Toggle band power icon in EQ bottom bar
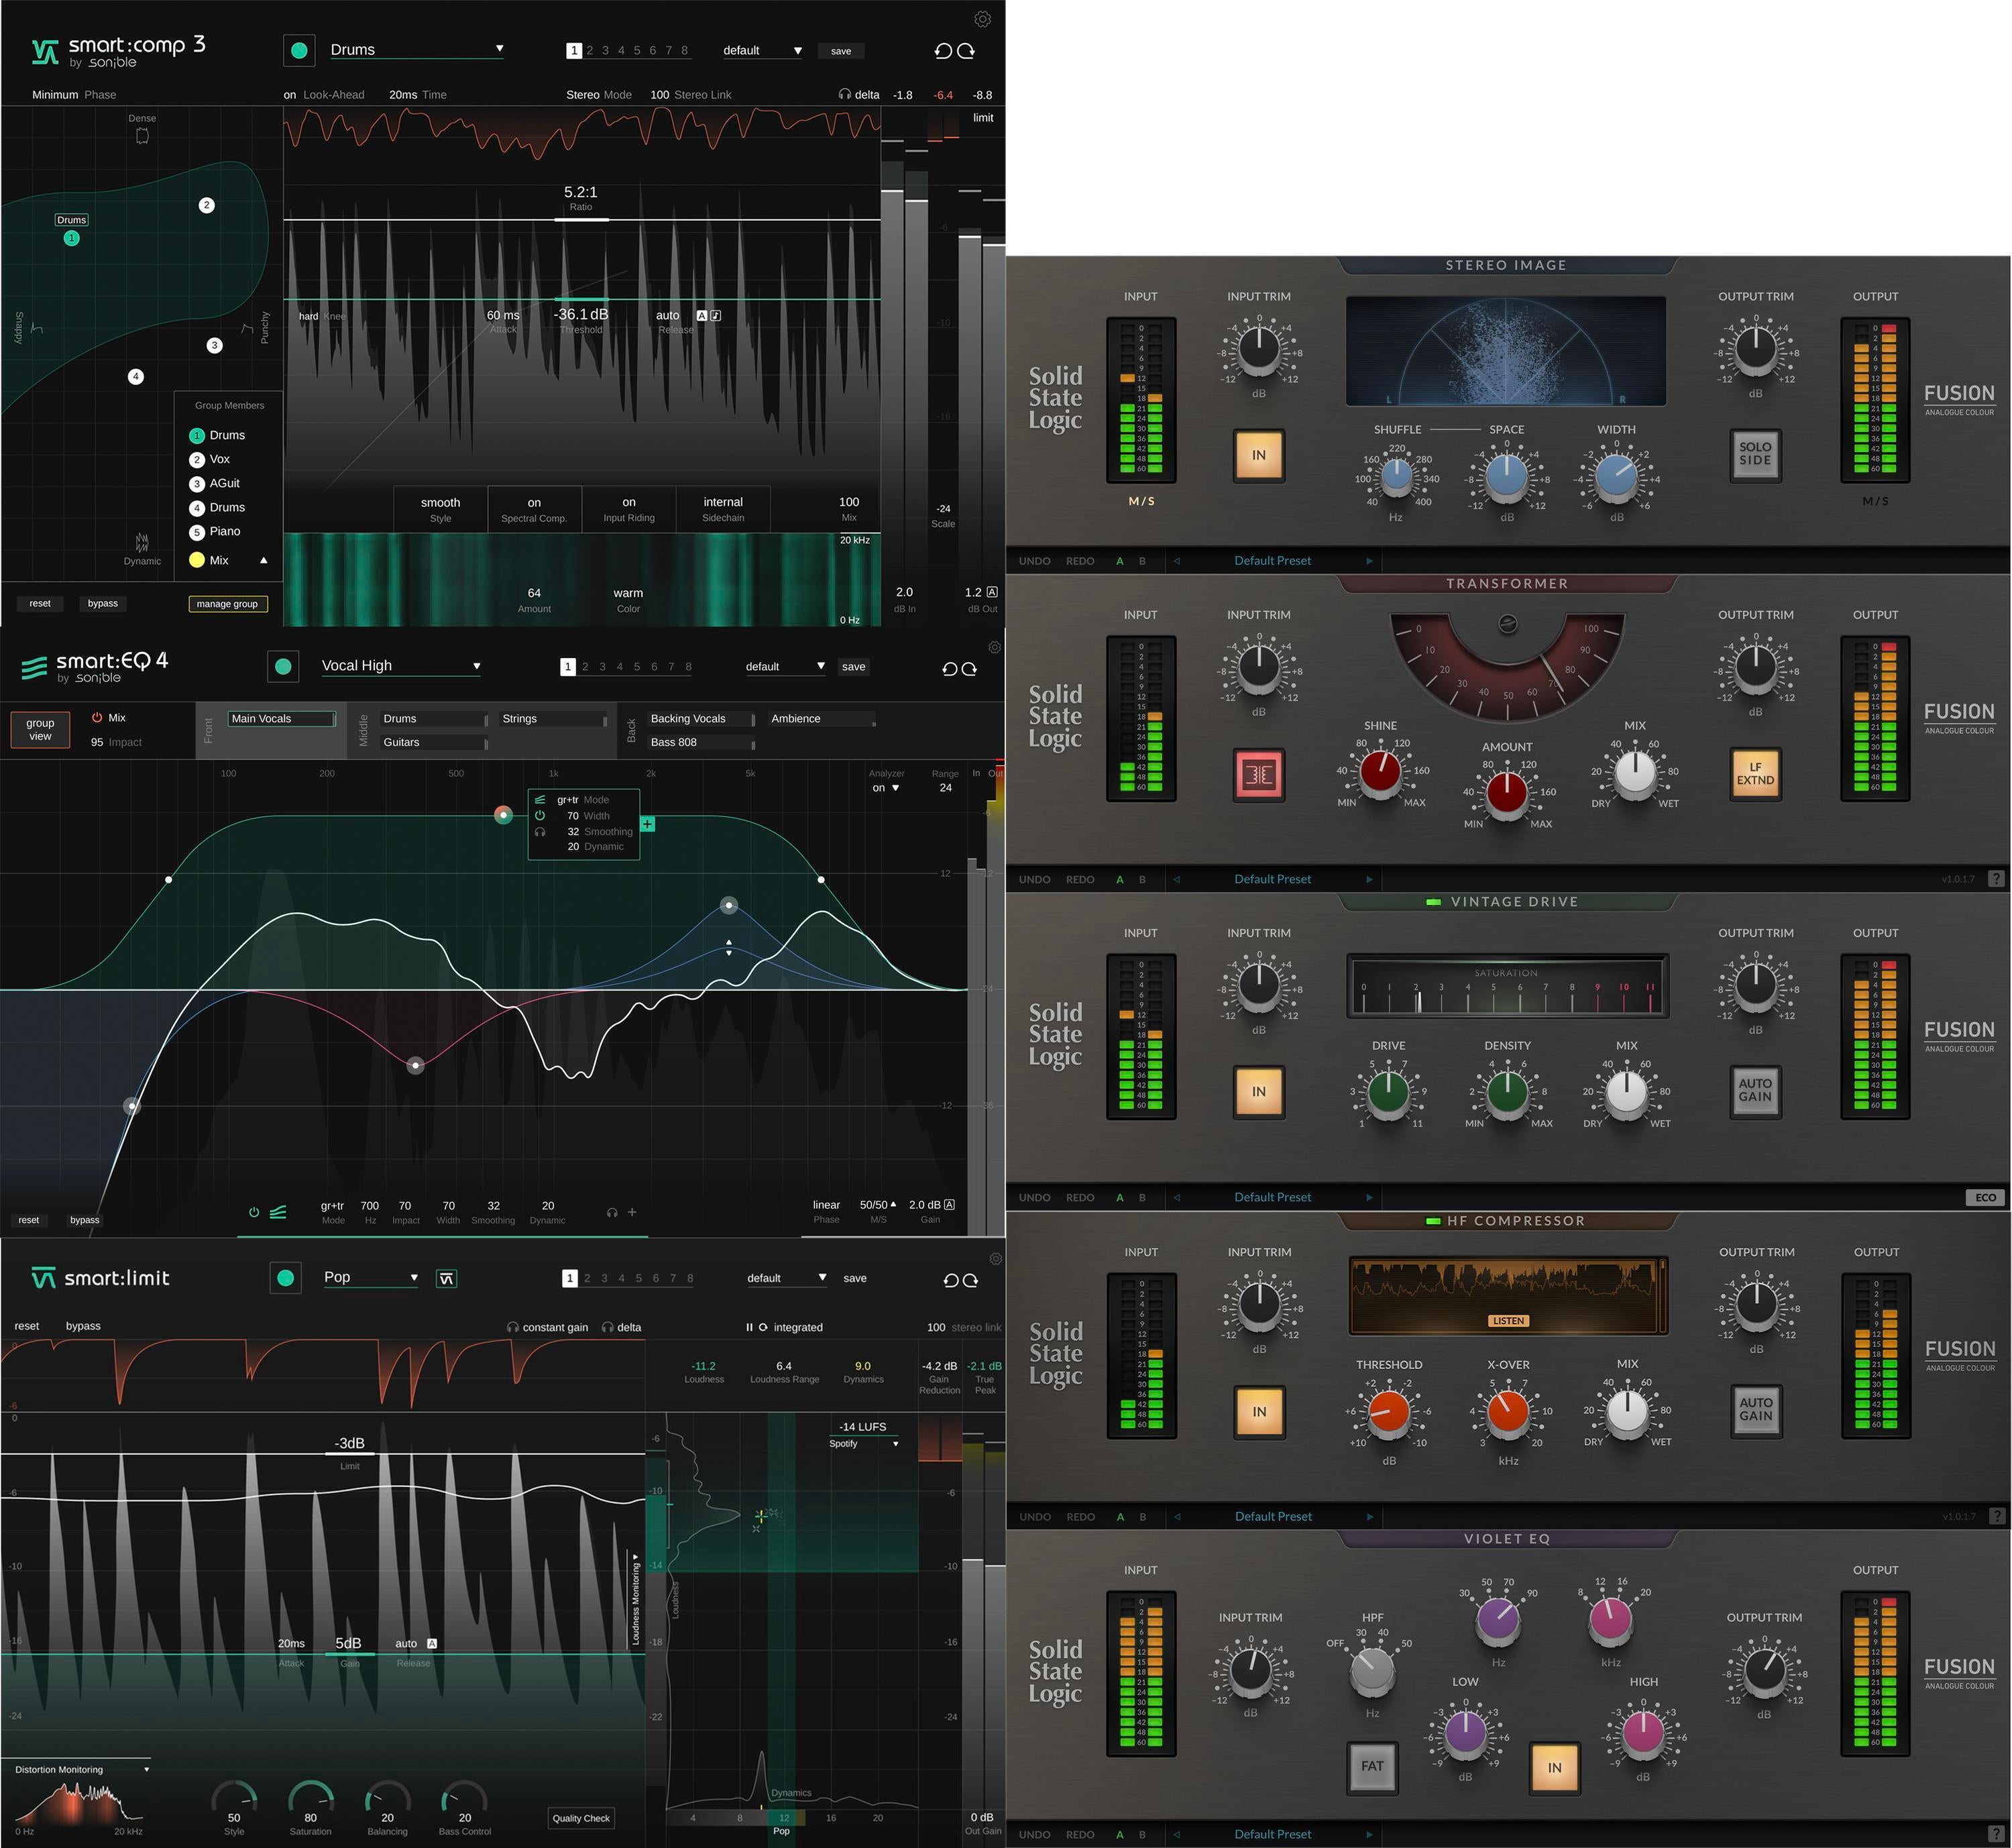This screenshot has height=1848, width=2012. tap(254, 1212)
